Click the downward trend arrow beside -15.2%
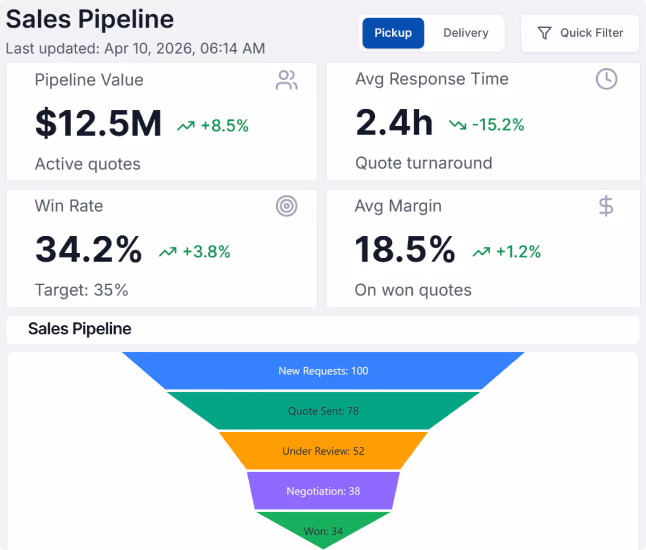 [x=458, y=124]
